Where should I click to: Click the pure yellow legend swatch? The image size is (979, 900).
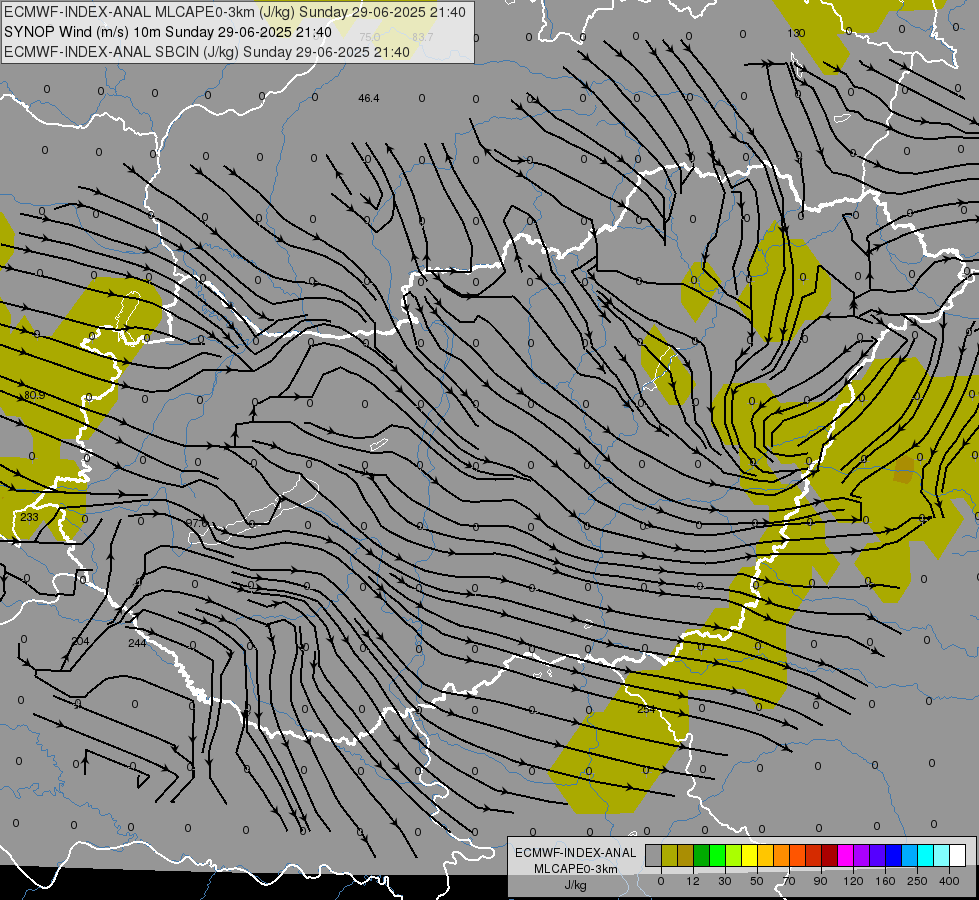[x=750, y=855]
